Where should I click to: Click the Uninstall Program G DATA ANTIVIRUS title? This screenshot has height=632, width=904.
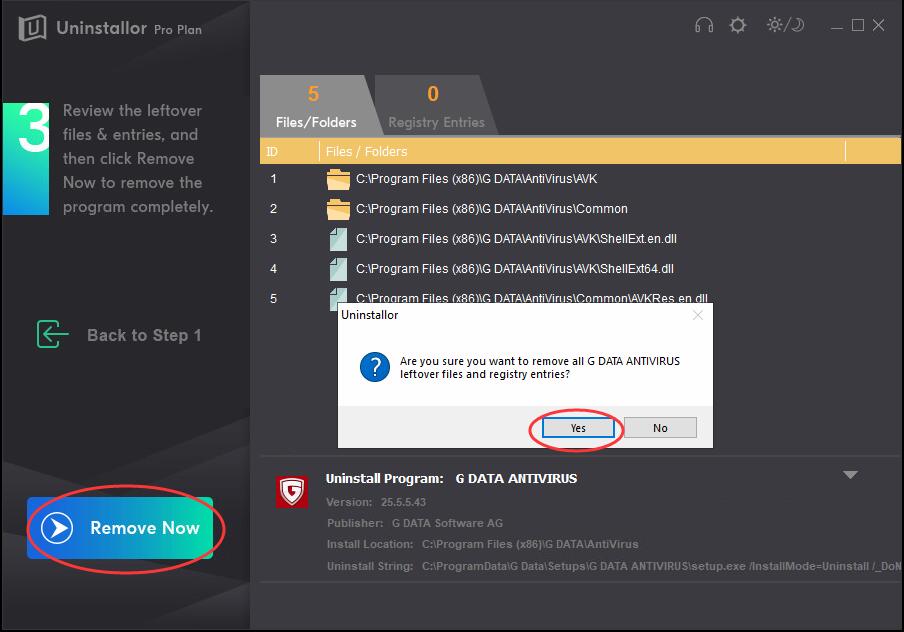tap(451, 479)
